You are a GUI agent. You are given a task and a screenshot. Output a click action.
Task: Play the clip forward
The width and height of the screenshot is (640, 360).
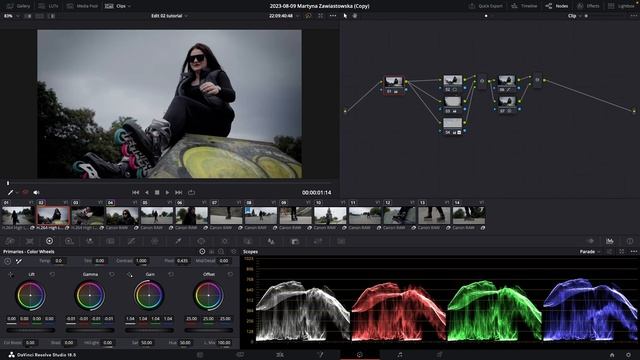167,192
